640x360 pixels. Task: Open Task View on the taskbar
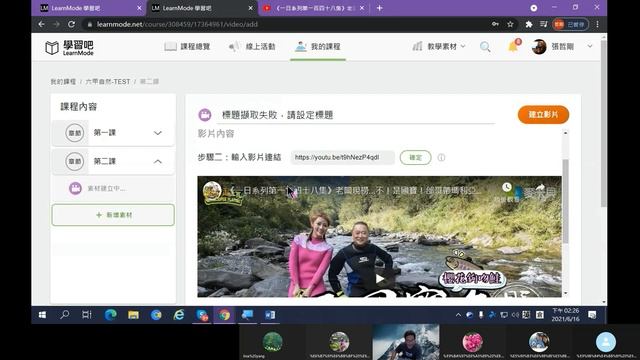(x=87, y=315)
